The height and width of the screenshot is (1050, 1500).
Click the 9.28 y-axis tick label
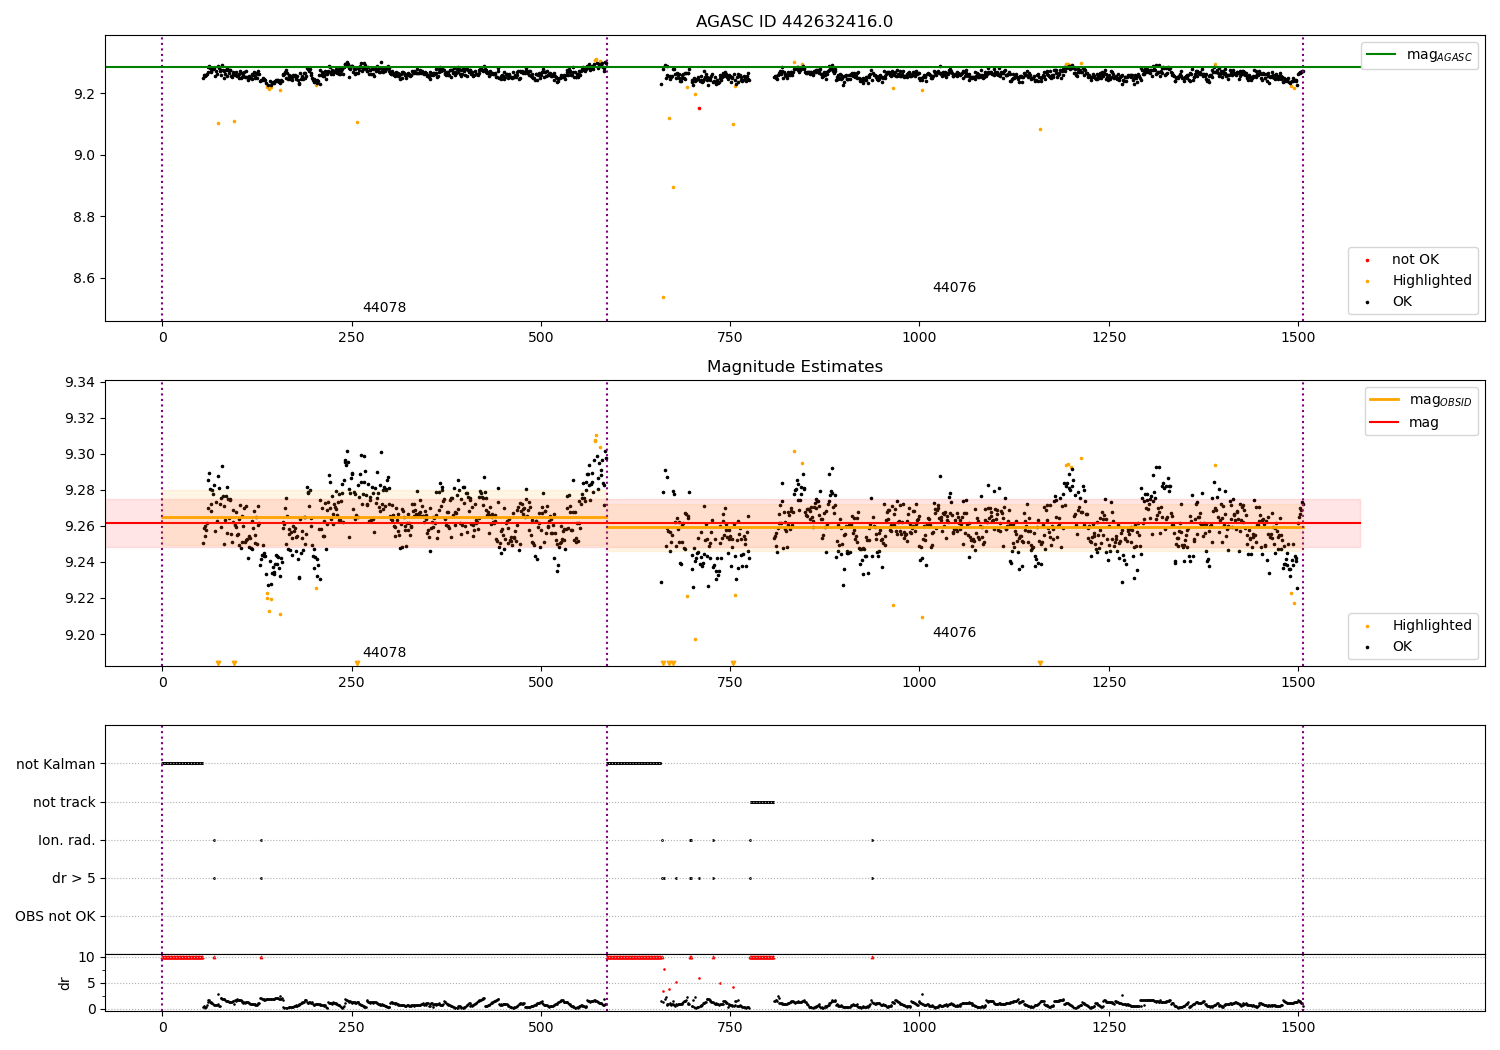coord(79,491)
